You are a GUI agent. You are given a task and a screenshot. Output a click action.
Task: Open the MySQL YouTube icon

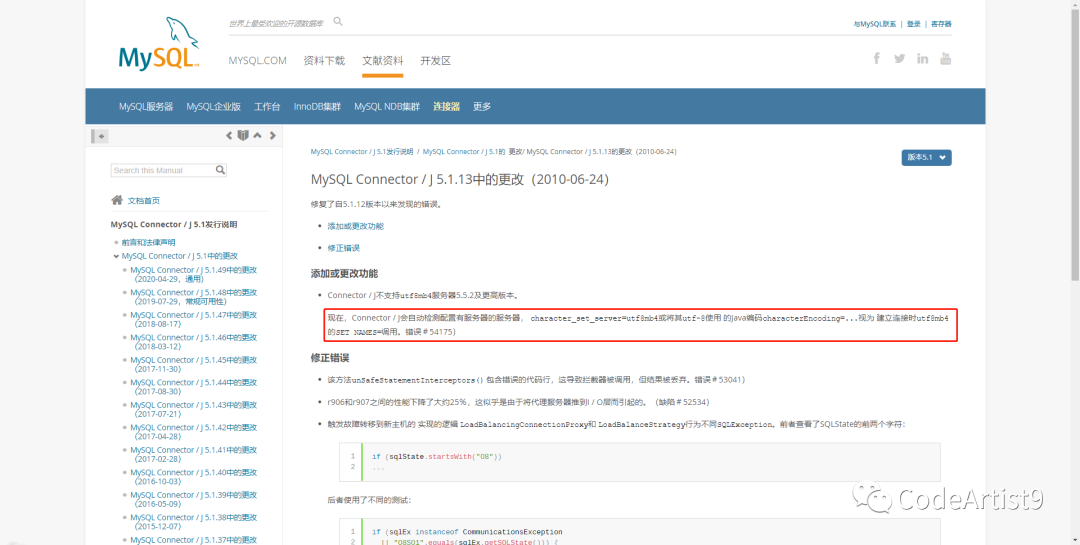[x=946, y=59]
